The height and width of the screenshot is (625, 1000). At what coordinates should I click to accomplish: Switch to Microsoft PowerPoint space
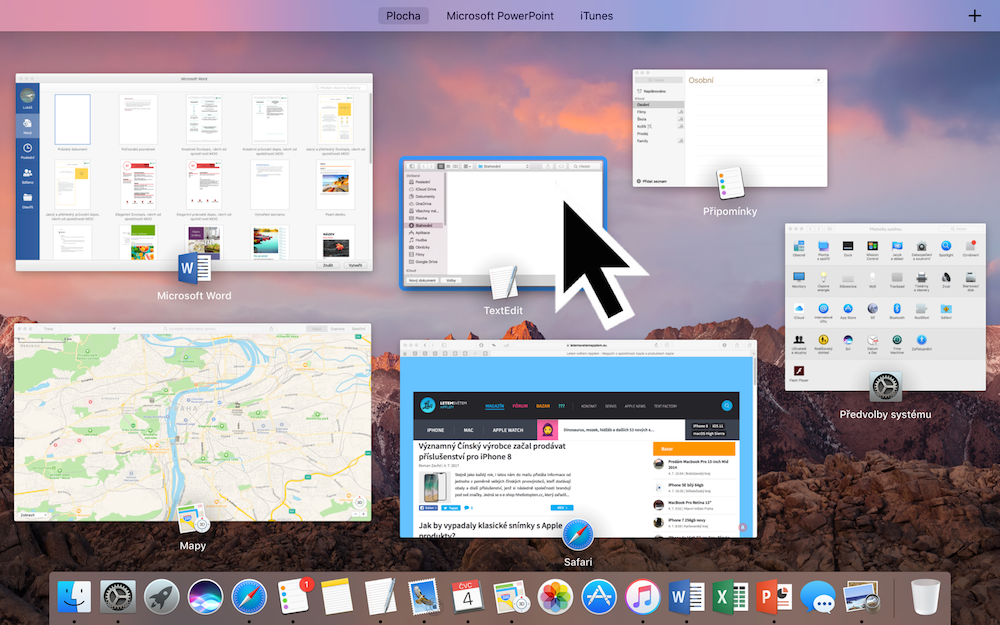tap(500, 15)
